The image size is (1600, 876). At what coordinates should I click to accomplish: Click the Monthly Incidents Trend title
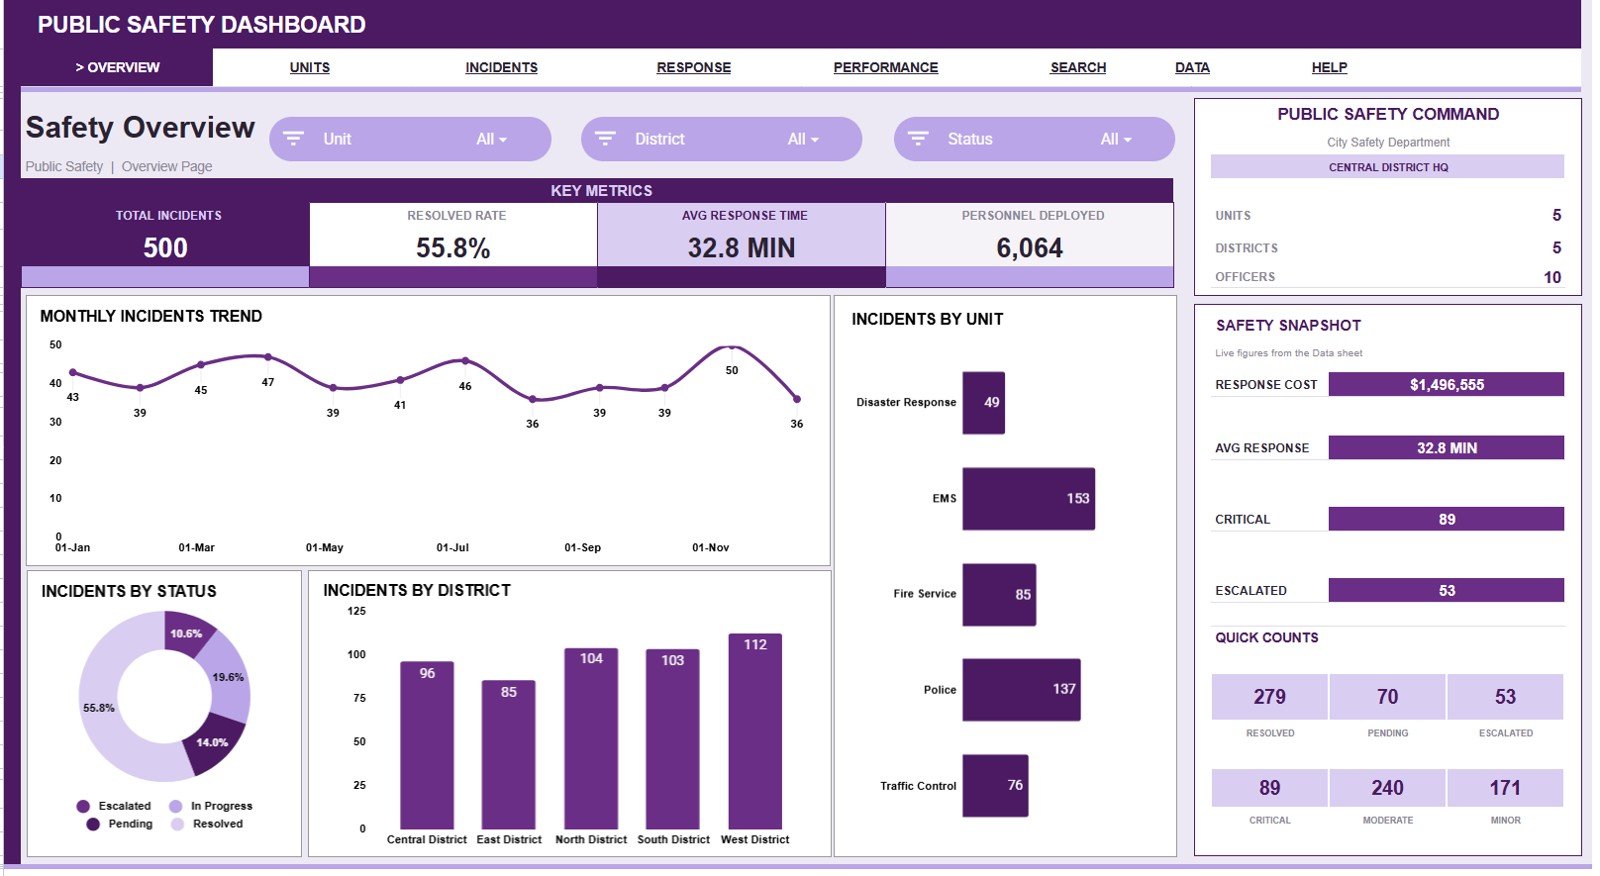[x=151, y=316]
